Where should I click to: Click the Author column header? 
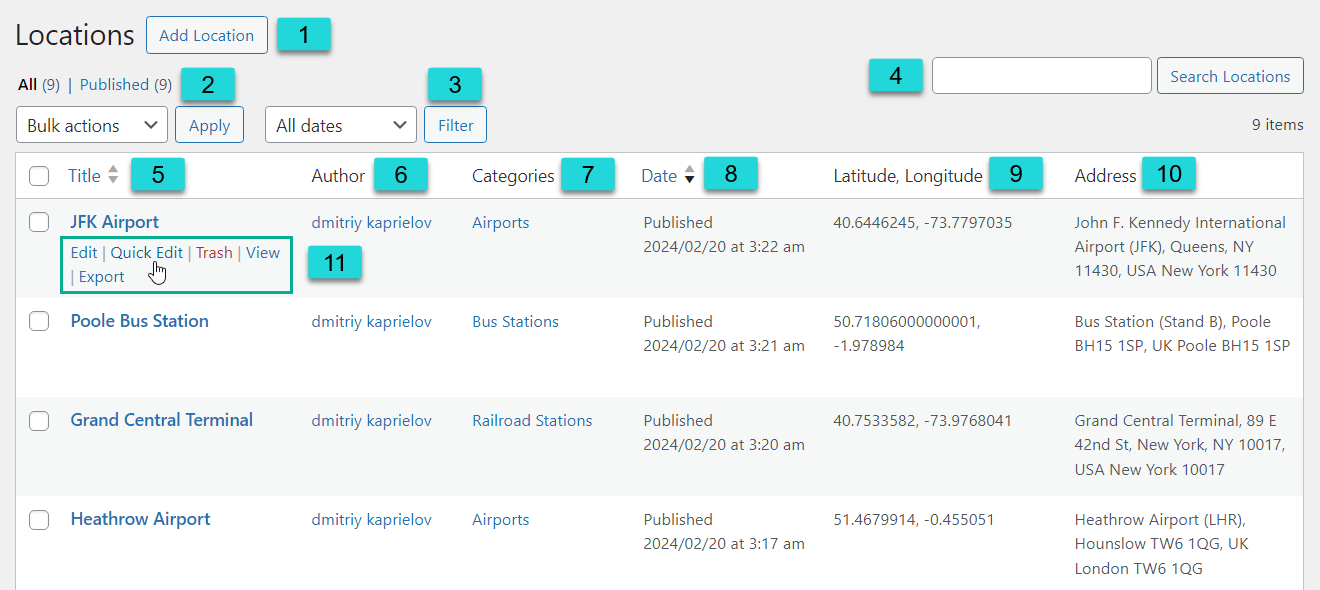(338, 176)
